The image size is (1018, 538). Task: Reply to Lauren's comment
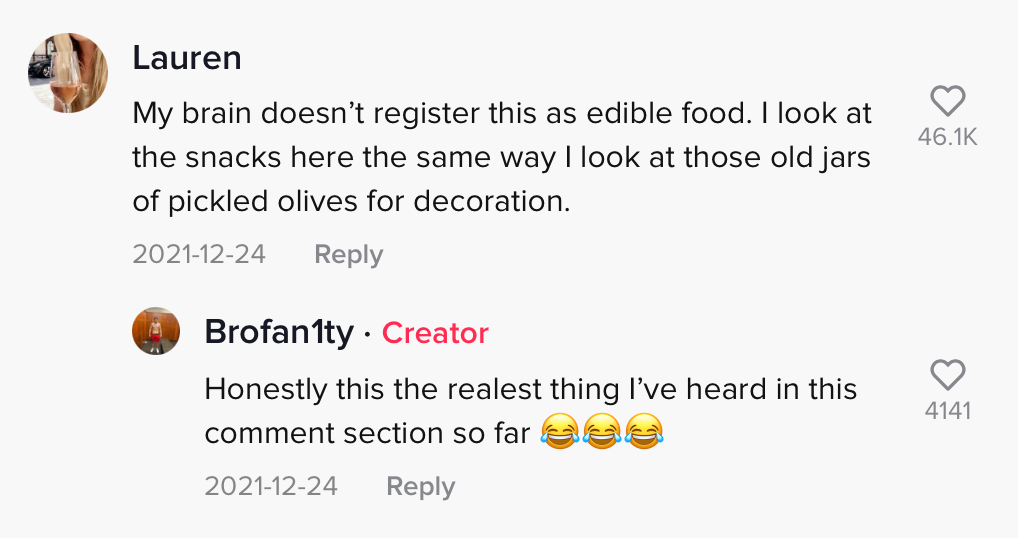pyautogui.click(x=349, y=254)
